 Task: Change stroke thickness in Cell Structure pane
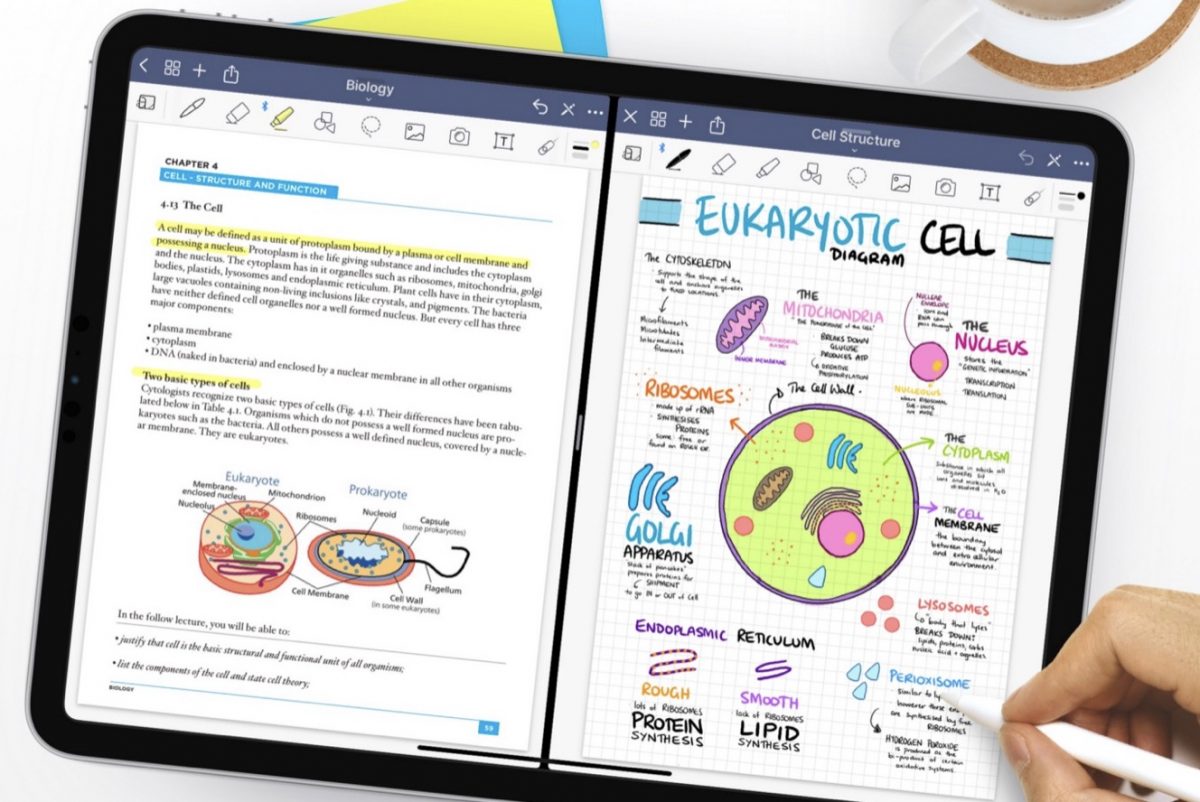(1066, 200)
